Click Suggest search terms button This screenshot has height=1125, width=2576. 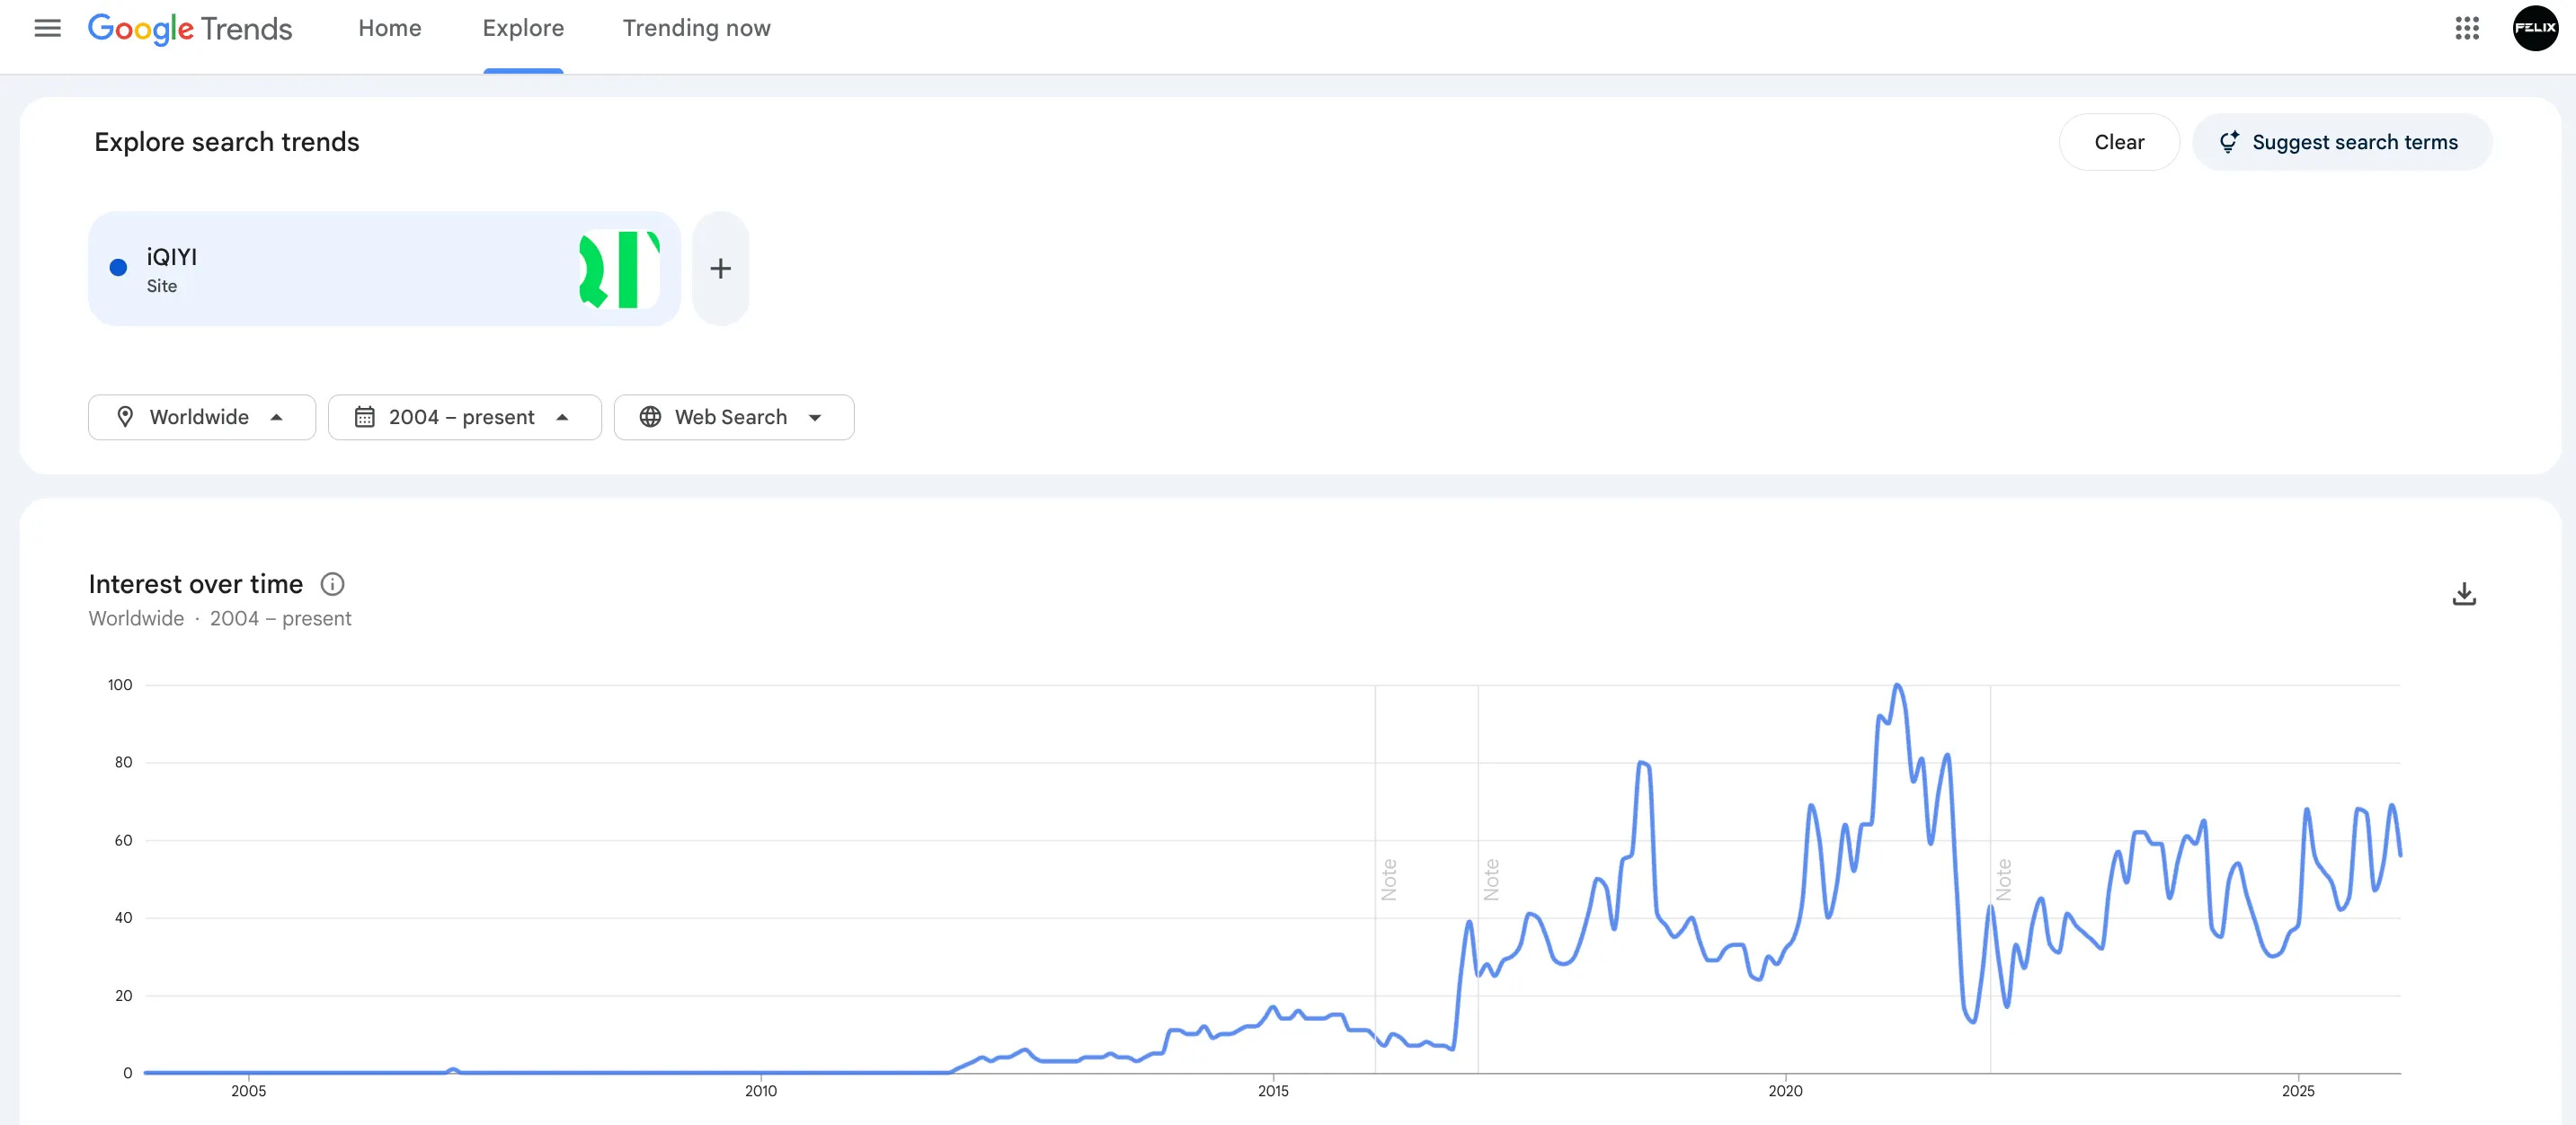pyautogui.click(x=2341, y=142)
